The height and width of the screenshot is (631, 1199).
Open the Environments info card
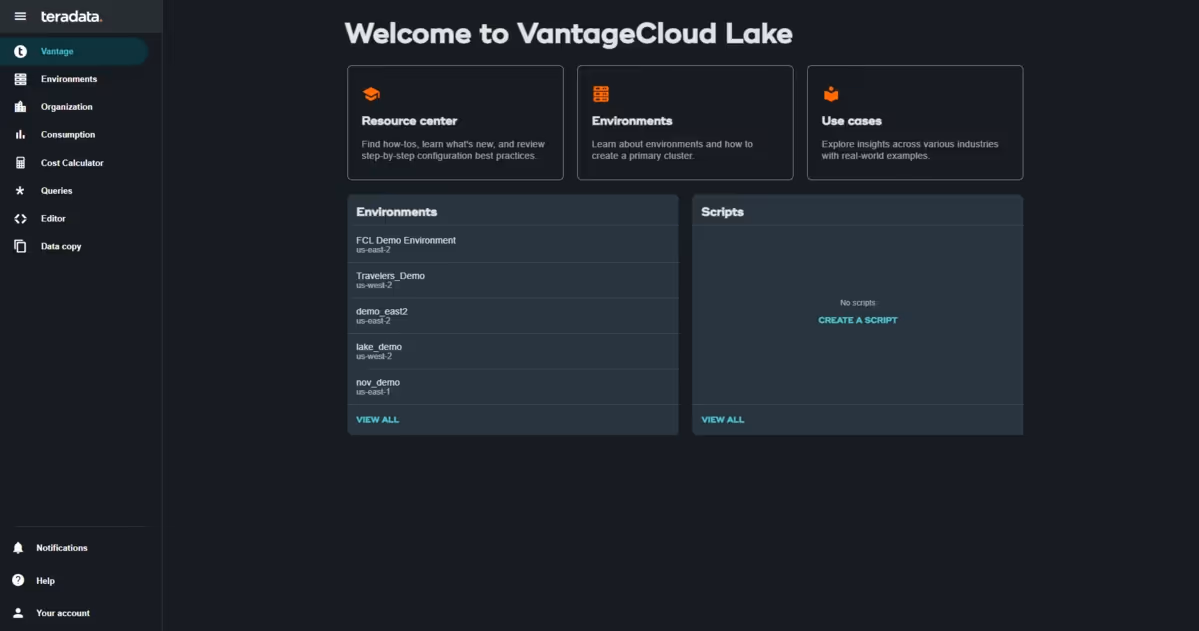click(685, 122)
